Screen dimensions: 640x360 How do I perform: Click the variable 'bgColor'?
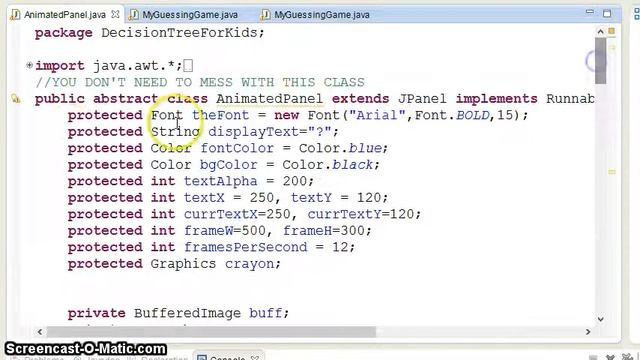click(x=228, y=165)
